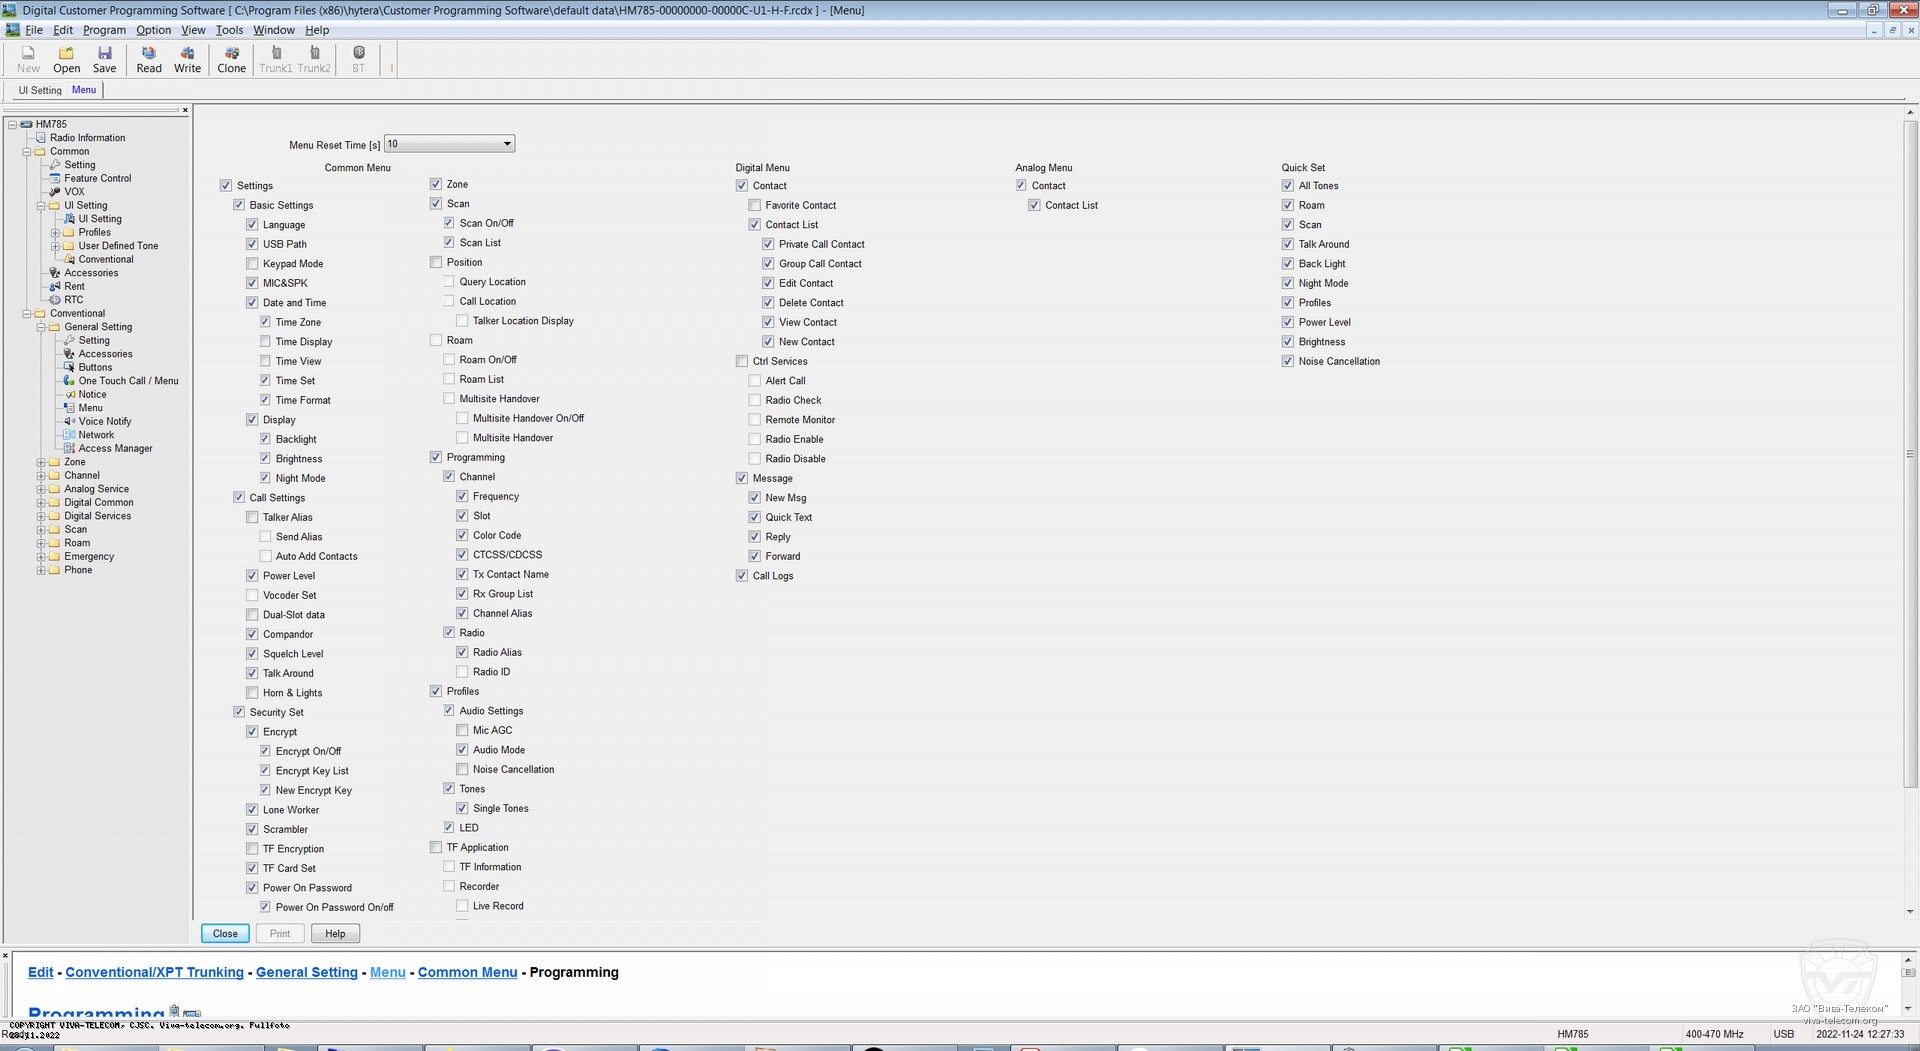This screenshot has height=1051, width=1920.
Task: Expand the Digital Services tree folder
Action: pyautogui.click(x=41, y=517)
